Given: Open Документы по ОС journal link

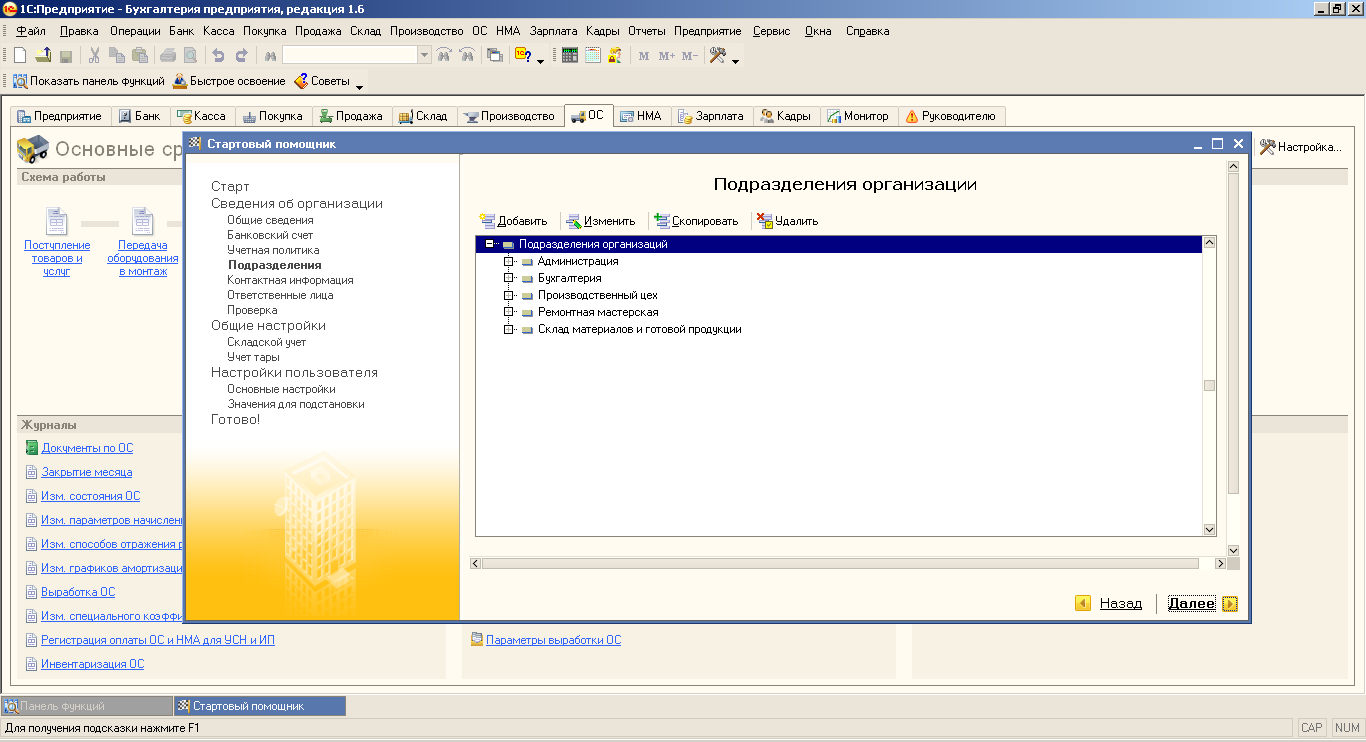Looking at the screenshot, I should pyautogui.click(x=87, y=448).
